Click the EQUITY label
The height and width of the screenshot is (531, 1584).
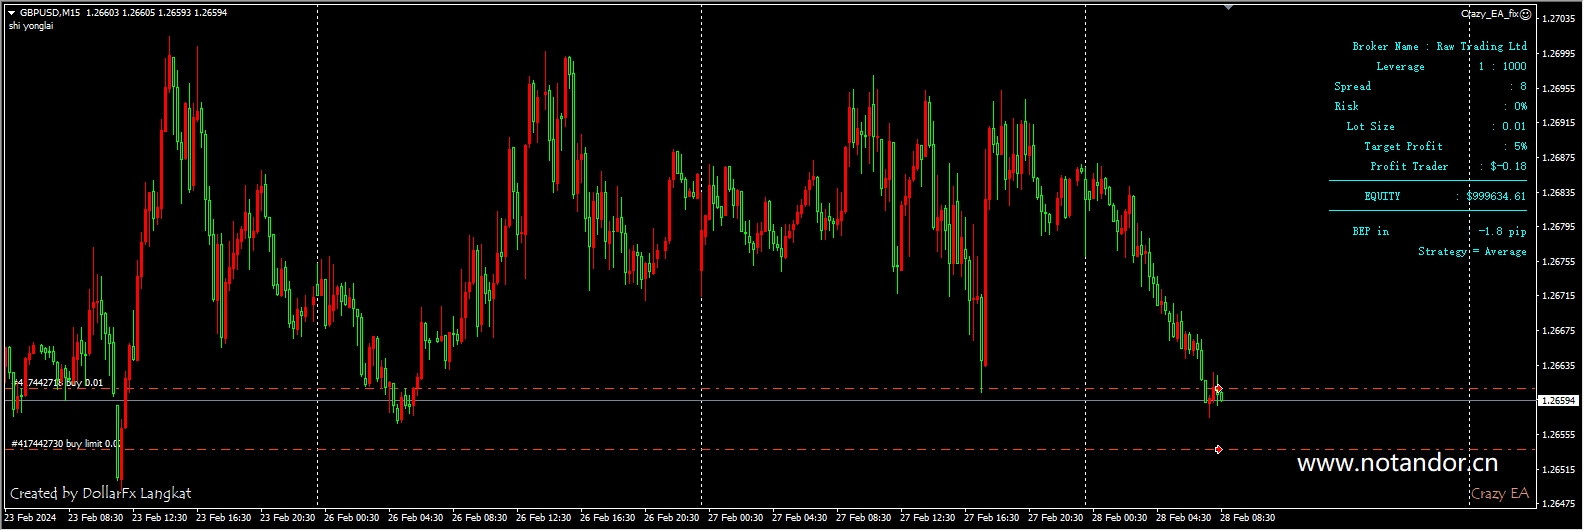pyautogui.click(x=1382, y=196)
